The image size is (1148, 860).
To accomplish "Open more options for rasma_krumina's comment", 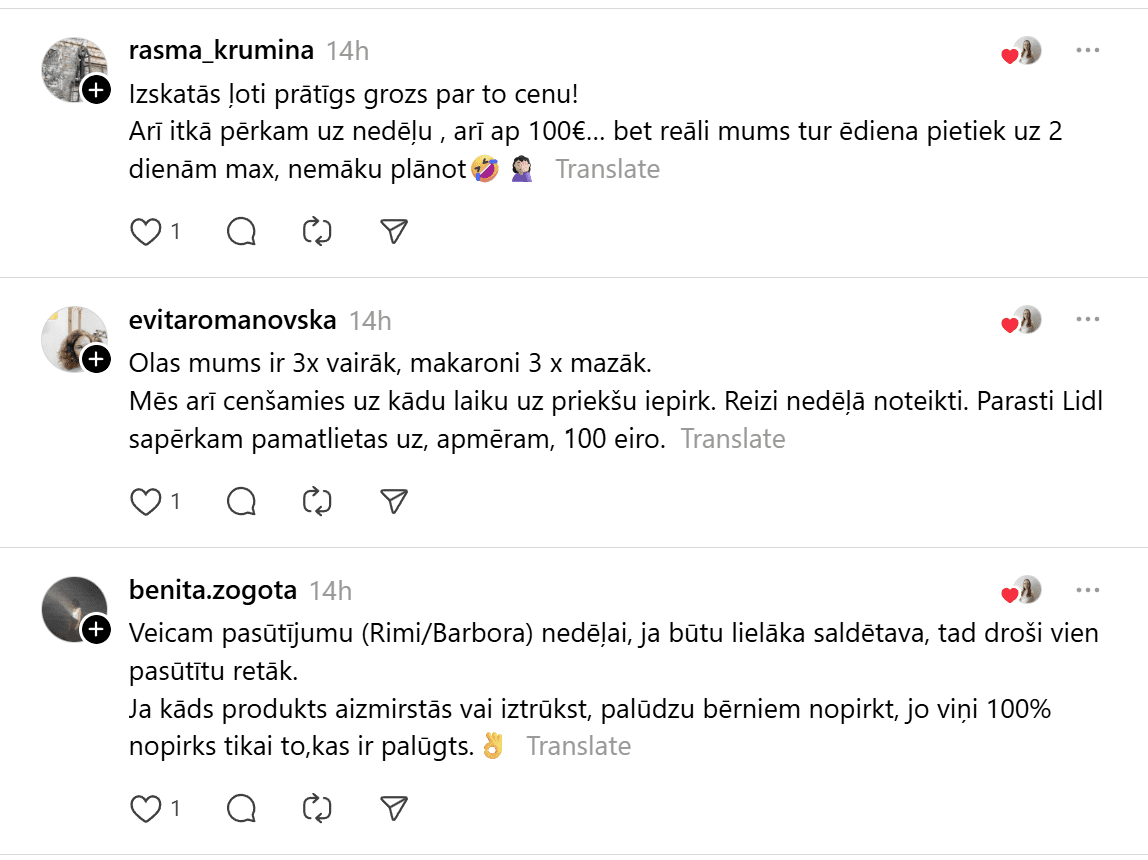I will click(1088, 50).
